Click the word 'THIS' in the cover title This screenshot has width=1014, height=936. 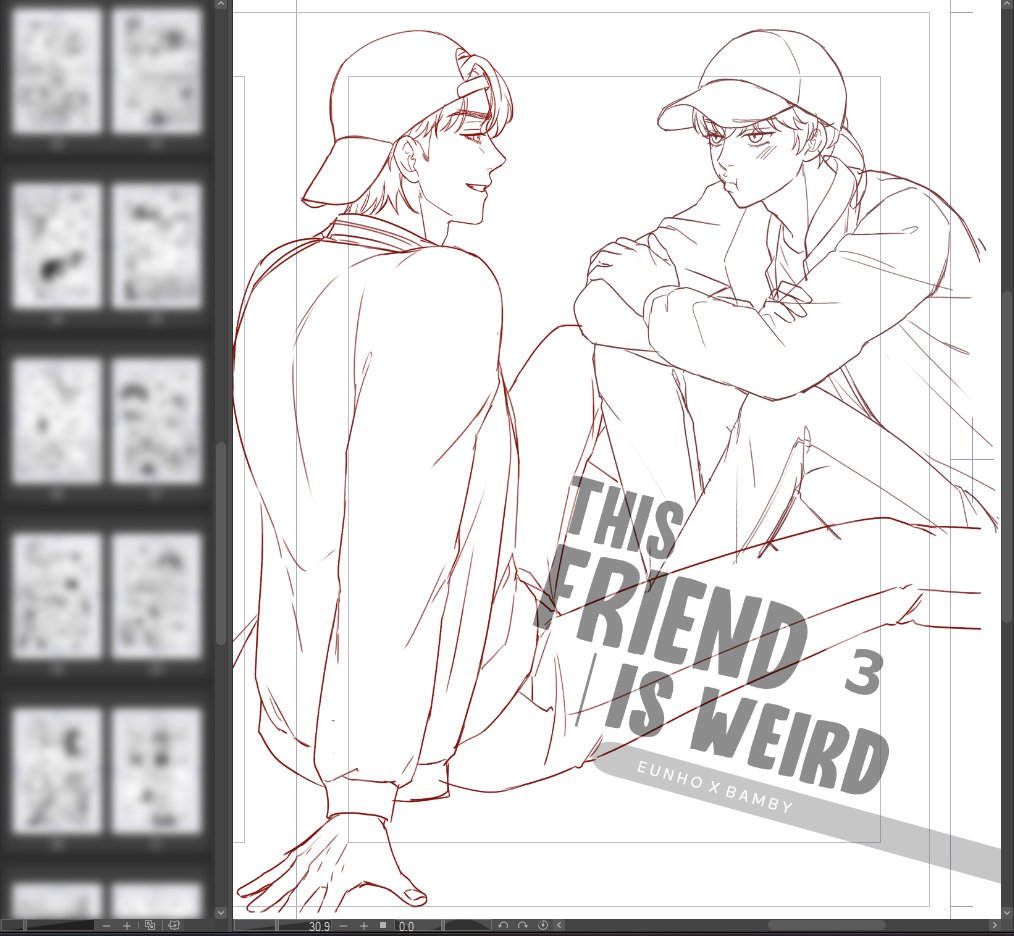tap(624, 518)
